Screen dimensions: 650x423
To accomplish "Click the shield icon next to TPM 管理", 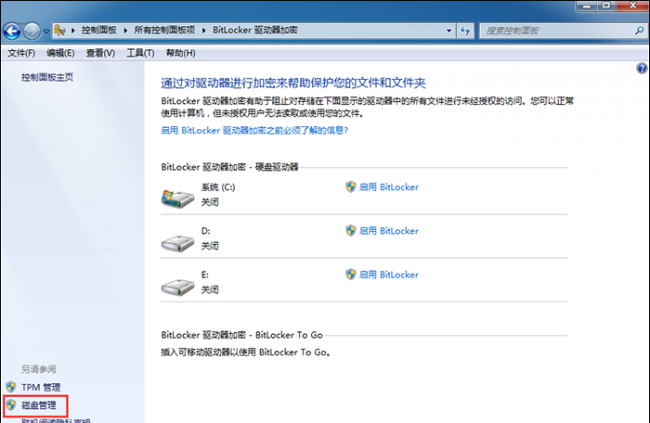I will point(11,387).
